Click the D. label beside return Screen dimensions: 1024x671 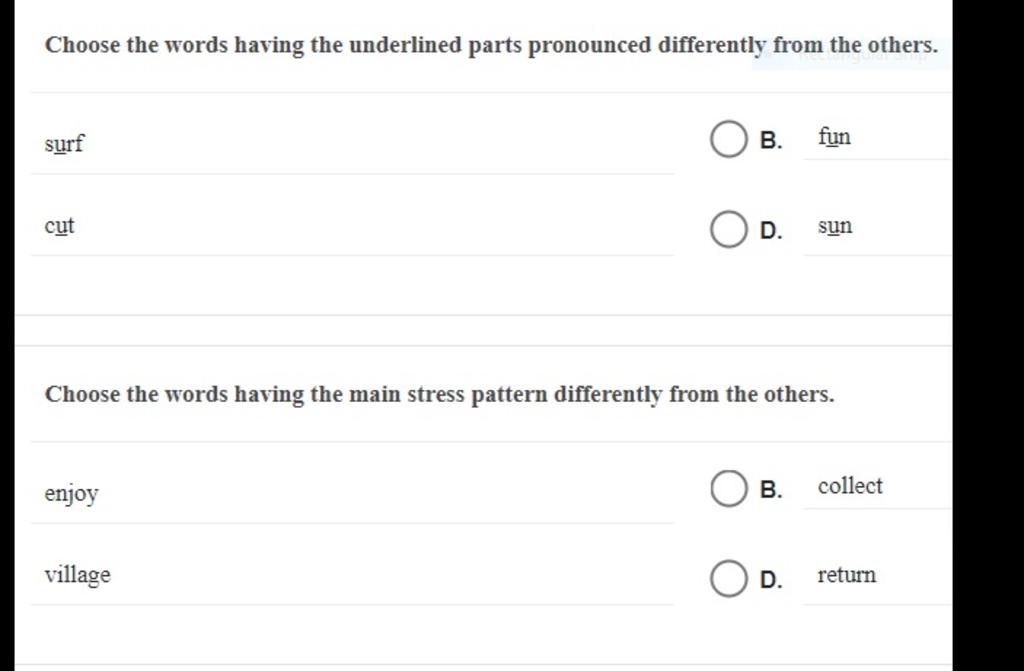[x=771, y=579]
